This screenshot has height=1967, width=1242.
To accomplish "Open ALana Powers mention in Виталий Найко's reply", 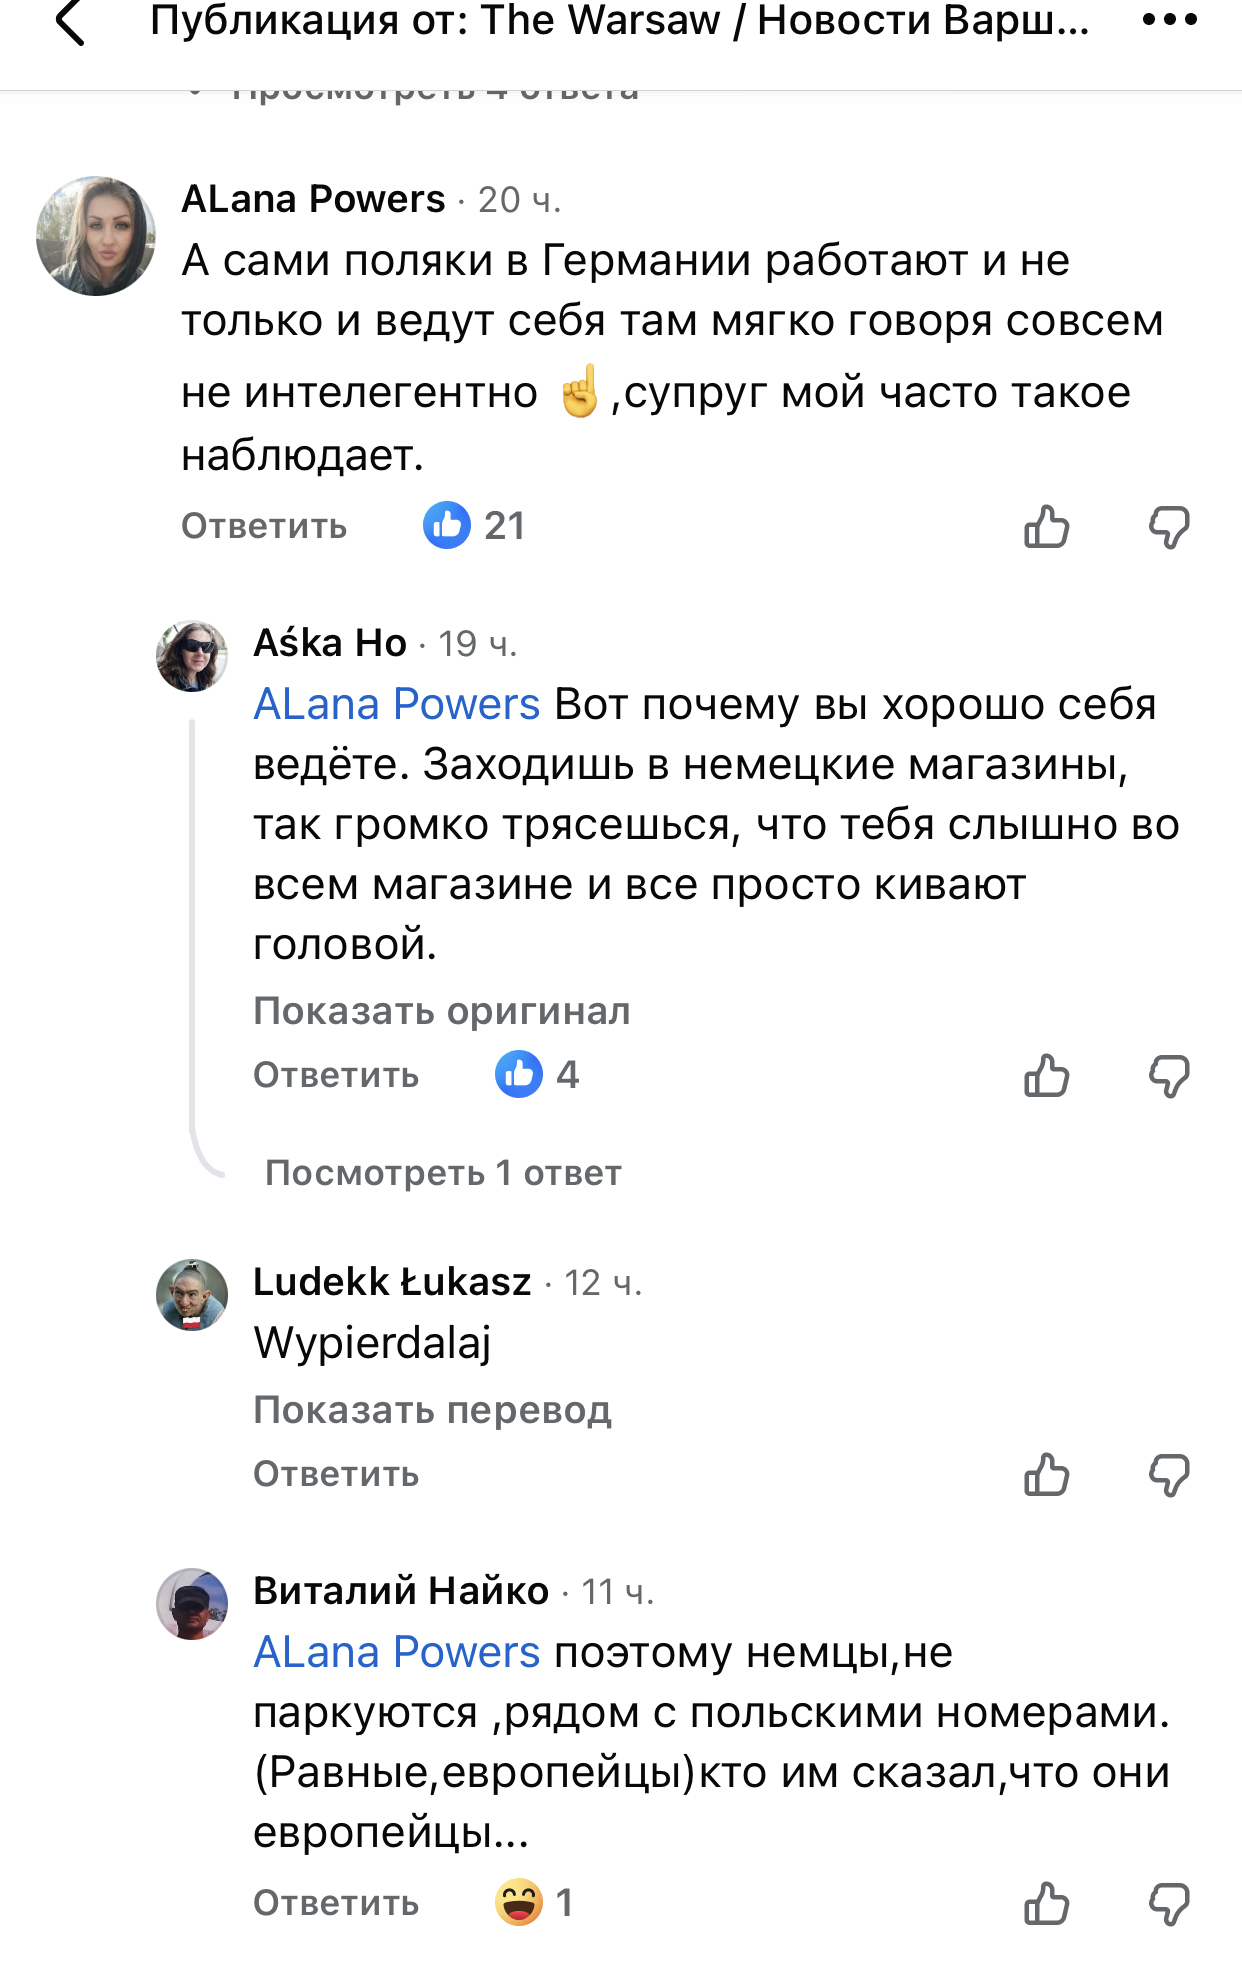I will click(x=396, y=1652).
